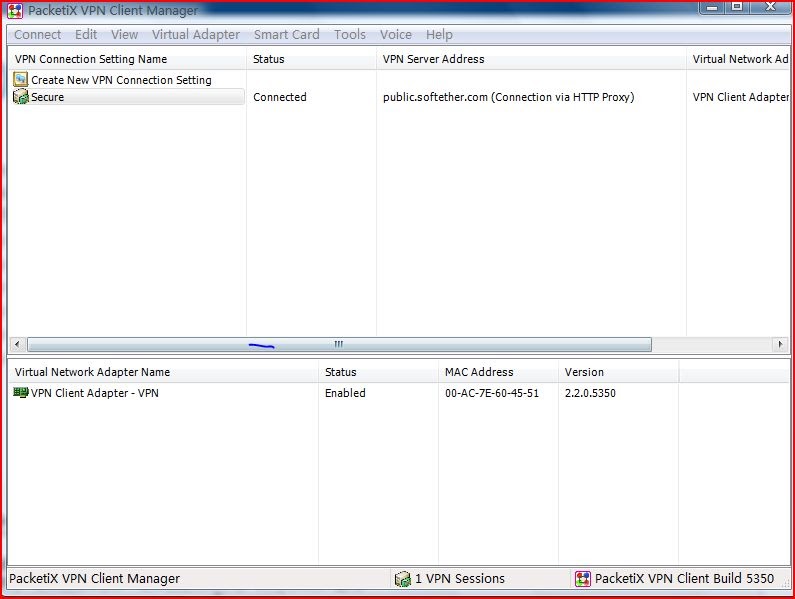This screenshot has width=795, height=599.
Task: Click the Virtual Network Ad column header
Action: [738, 59]
